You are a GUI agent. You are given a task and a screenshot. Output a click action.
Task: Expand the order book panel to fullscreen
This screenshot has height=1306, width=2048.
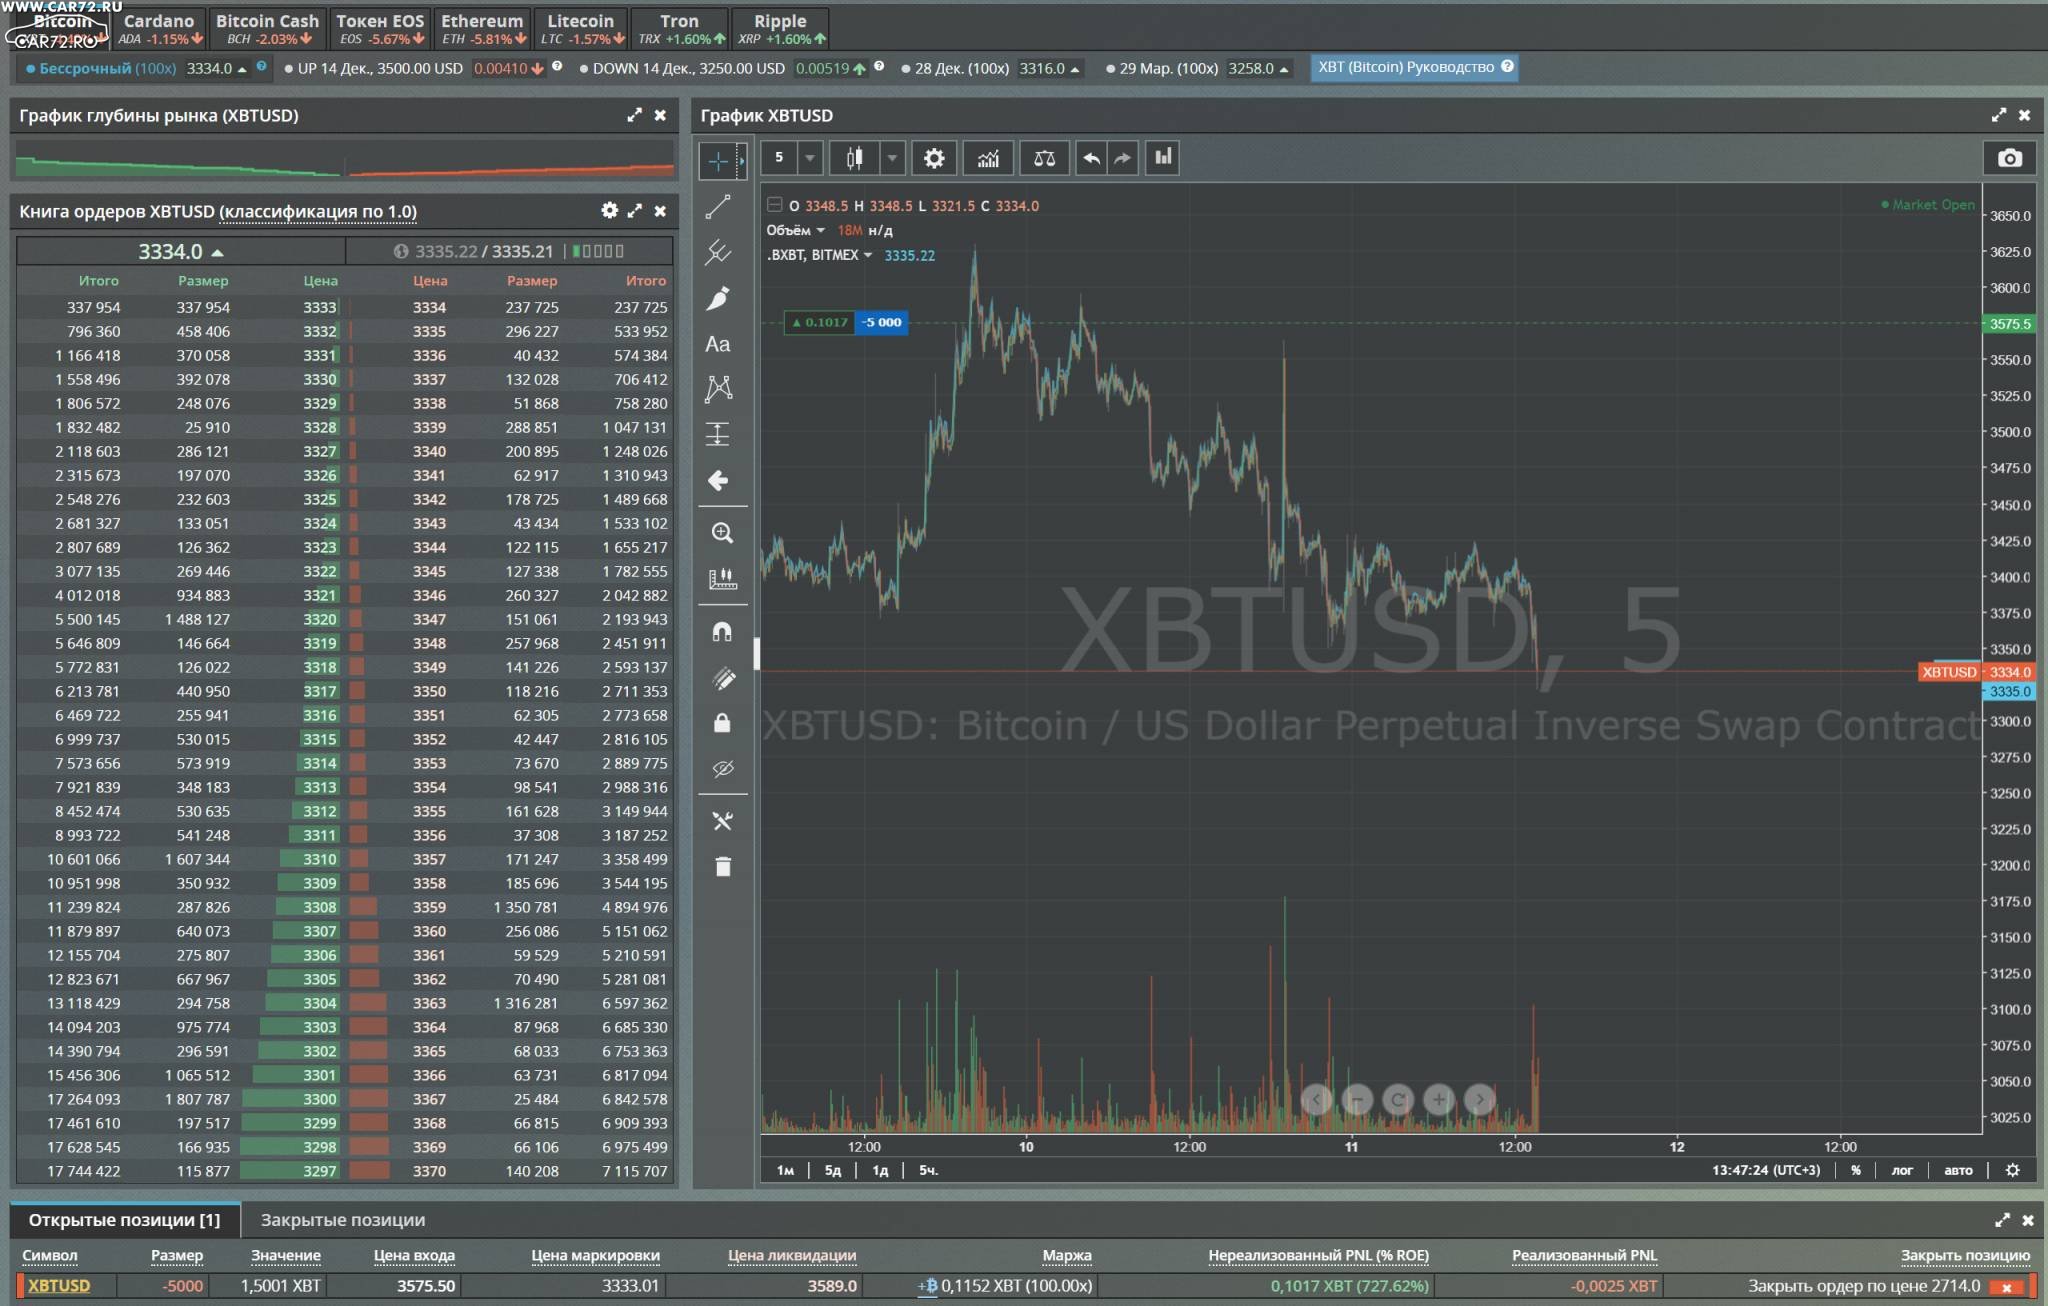pos(634,210)
